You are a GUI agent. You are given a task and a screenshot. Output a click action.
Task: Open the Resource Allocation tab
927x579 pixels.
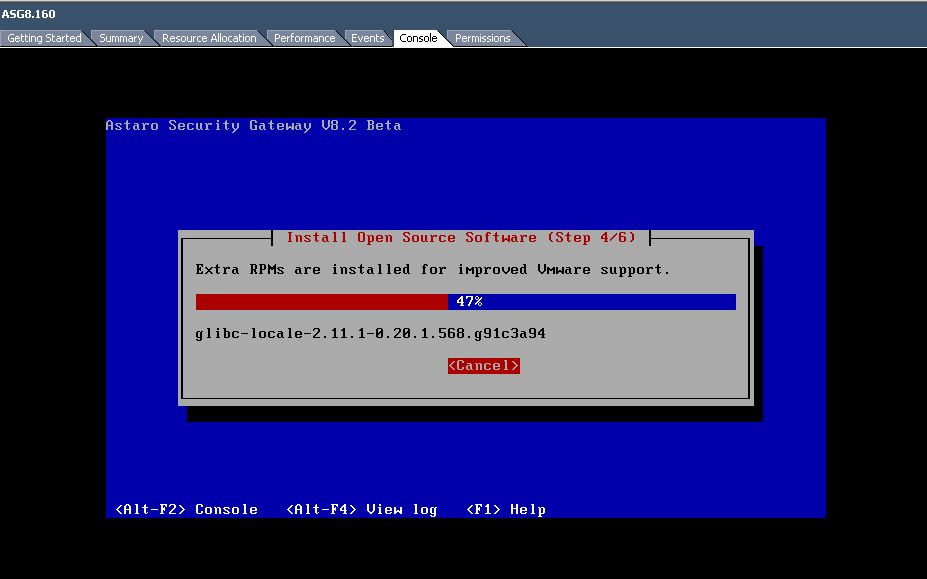[x=209, y=38]
